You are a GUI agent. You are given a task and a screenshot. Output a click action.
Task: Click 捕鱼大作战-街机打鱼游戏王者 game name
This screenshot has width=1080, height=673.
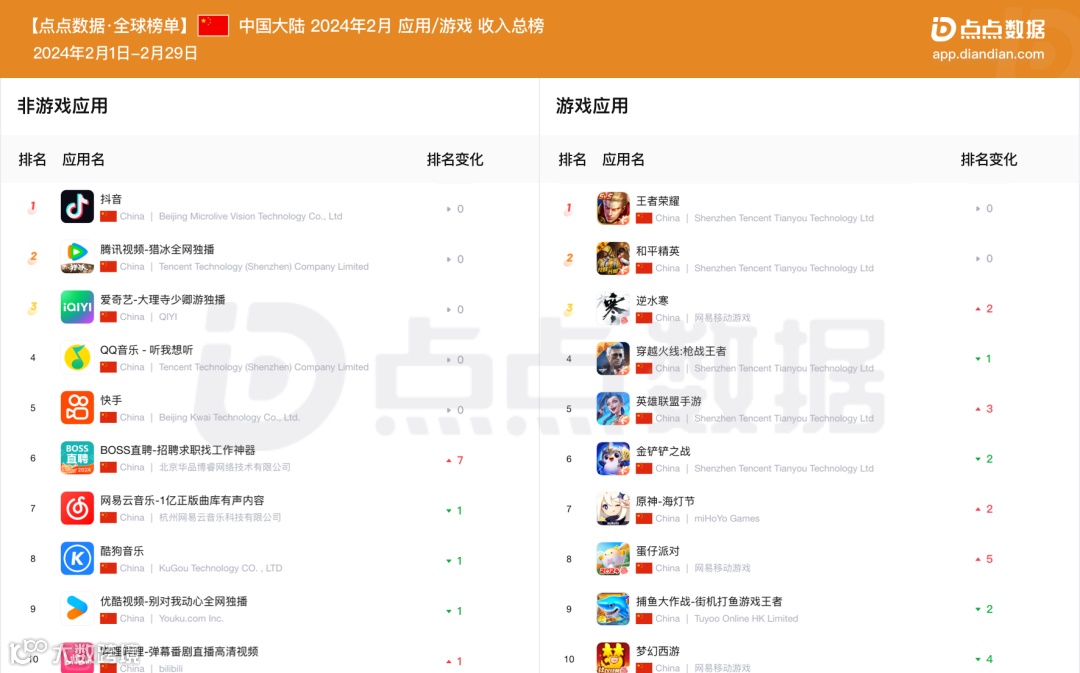coord(709,601)
